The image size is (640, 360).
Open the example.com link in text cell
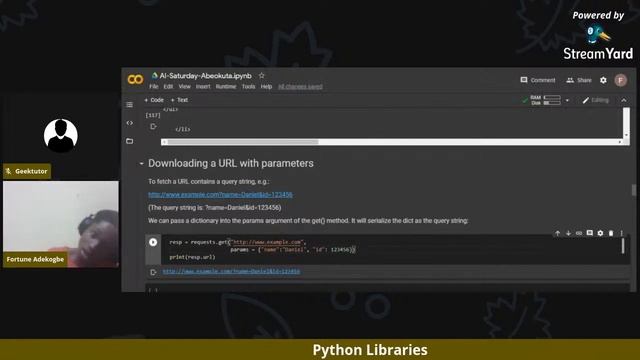pyautogui.click(x=220, y=195)
